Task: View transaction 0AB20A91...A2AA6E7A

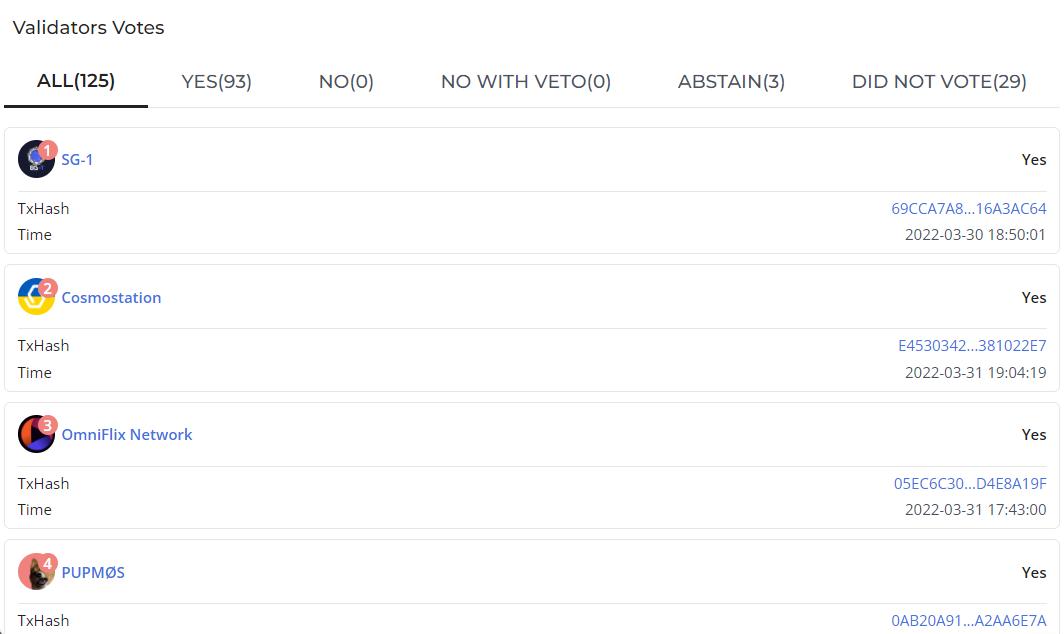Action: pyautogui.click(x=968, y=621)
